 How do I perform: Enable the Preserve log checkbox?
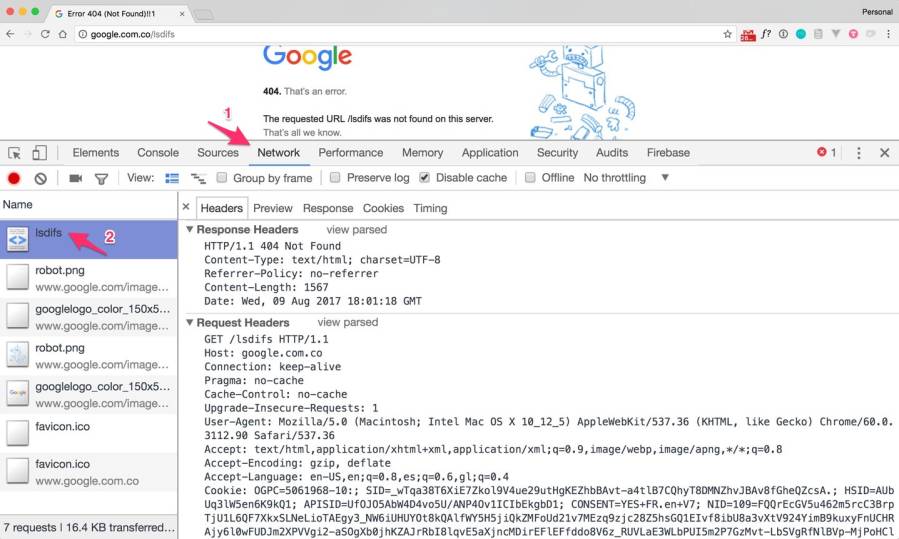point(336,178)
